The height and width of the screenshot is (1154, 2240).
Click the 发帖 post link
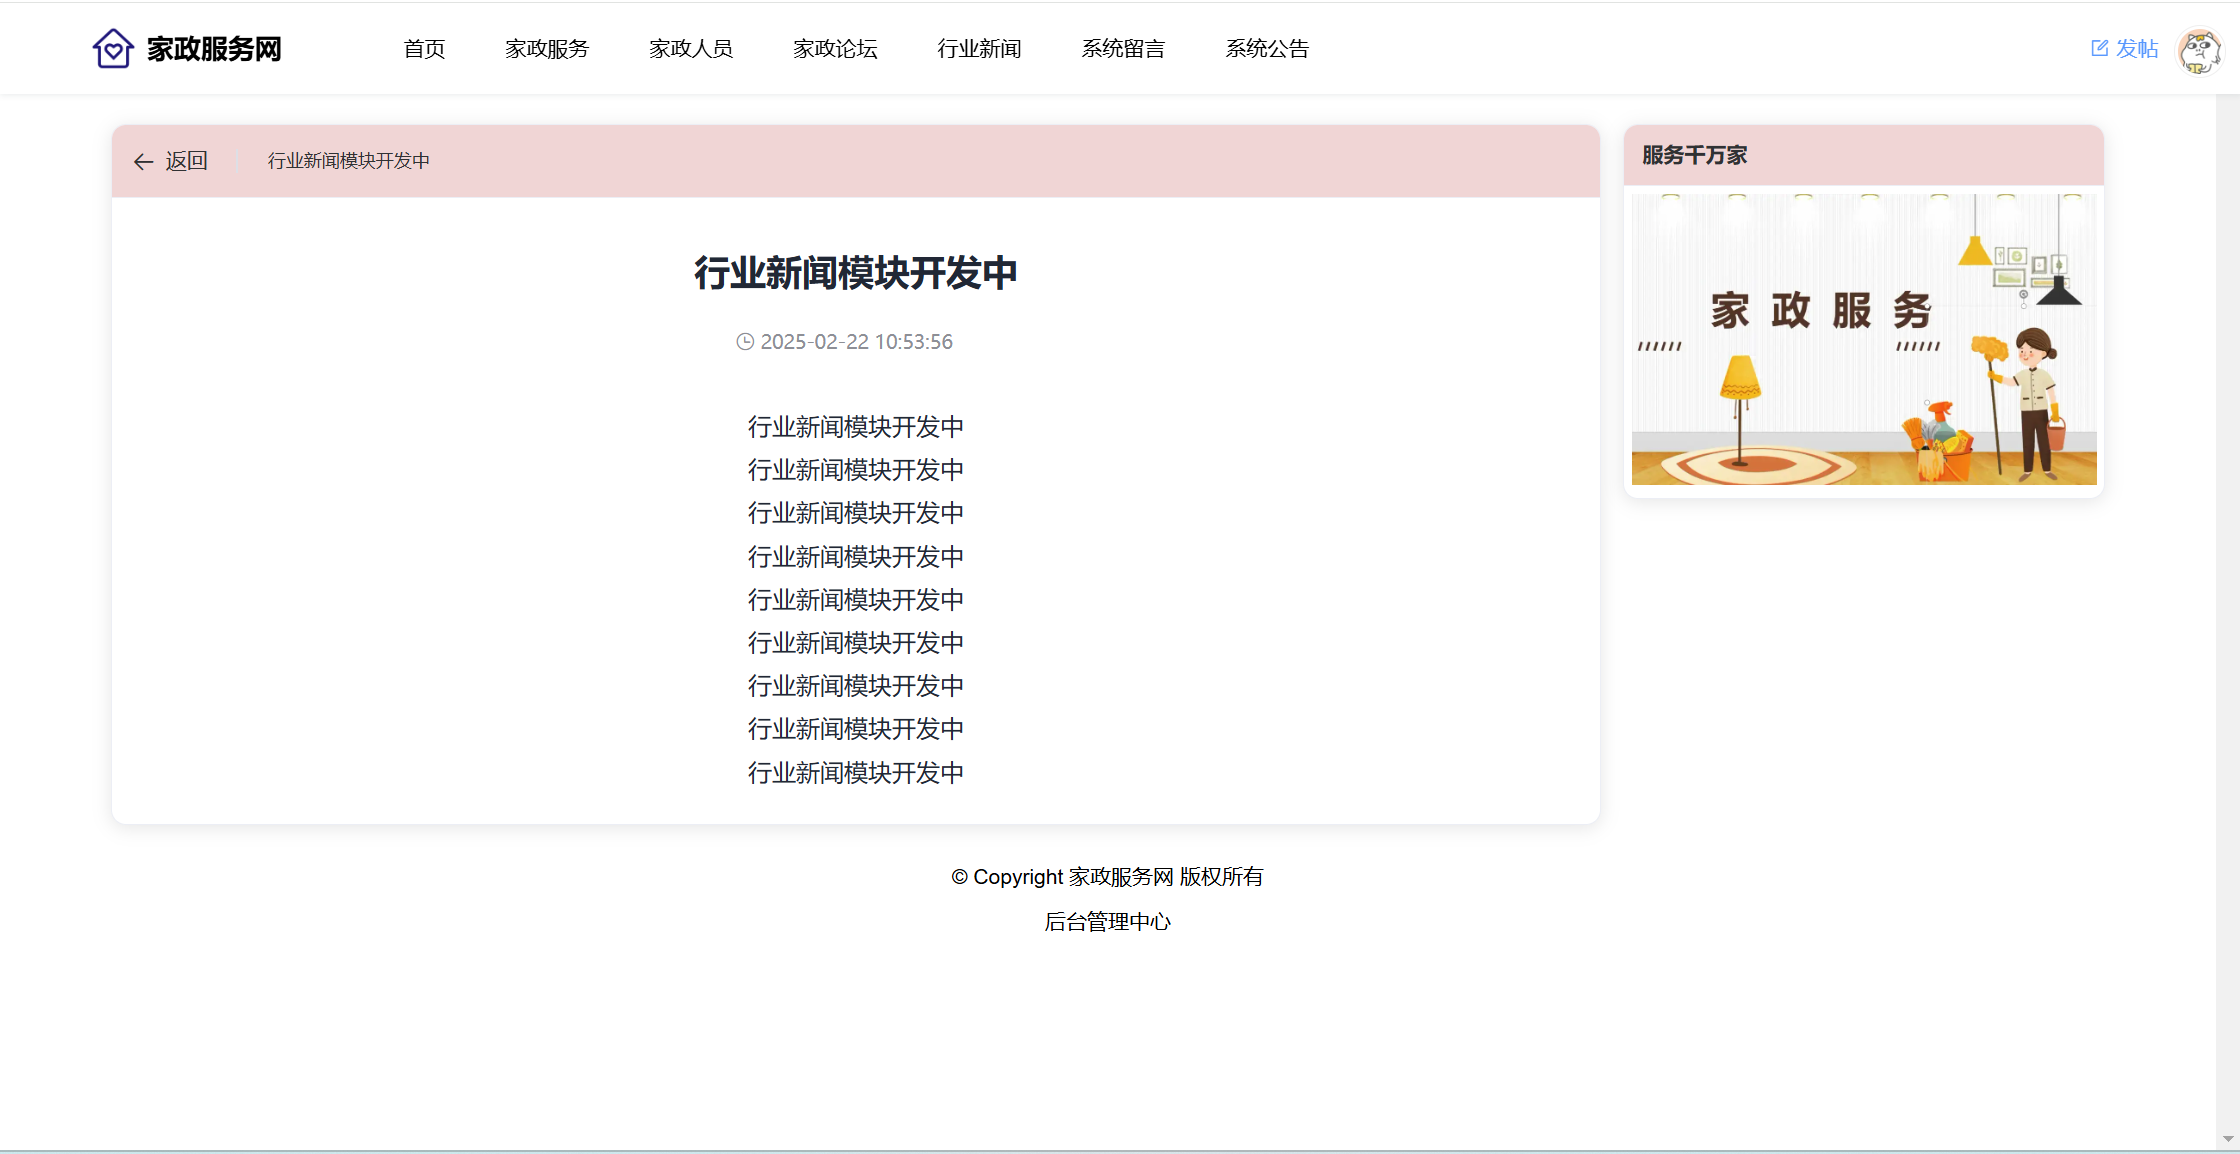coord(2137,49)
